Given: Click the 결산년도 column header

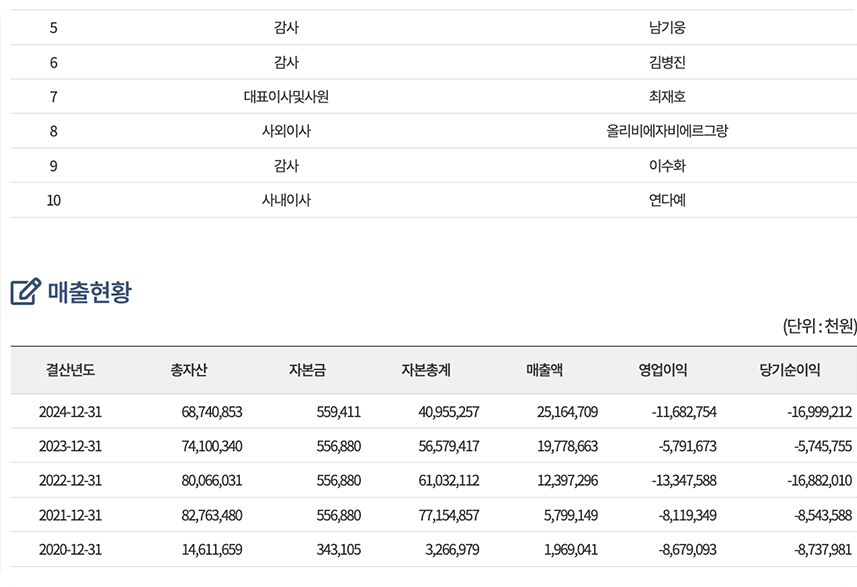Looking at the screenshot, I should (71, 370).
